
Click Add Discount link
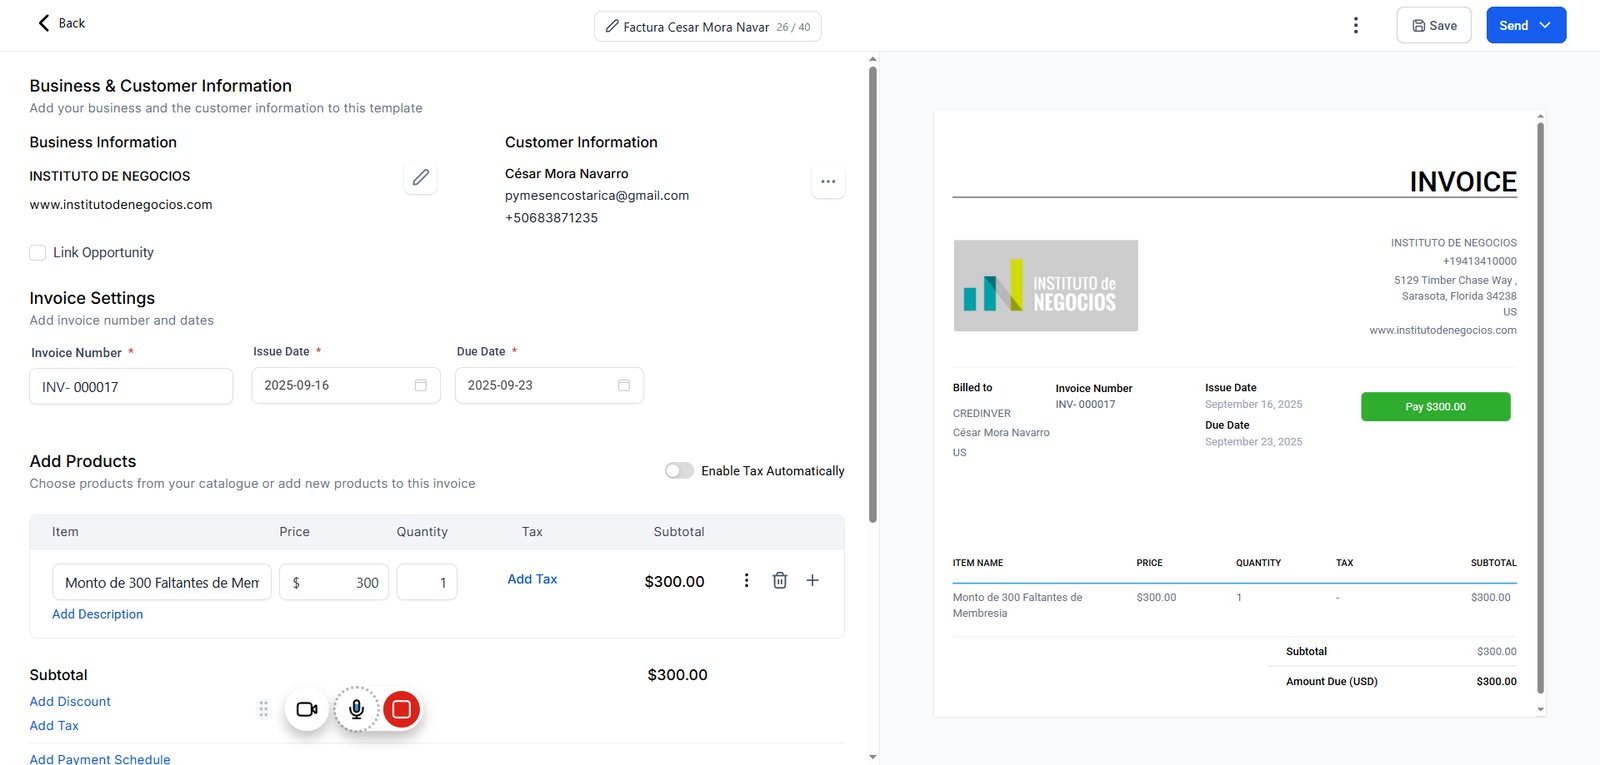pos(70,702)
